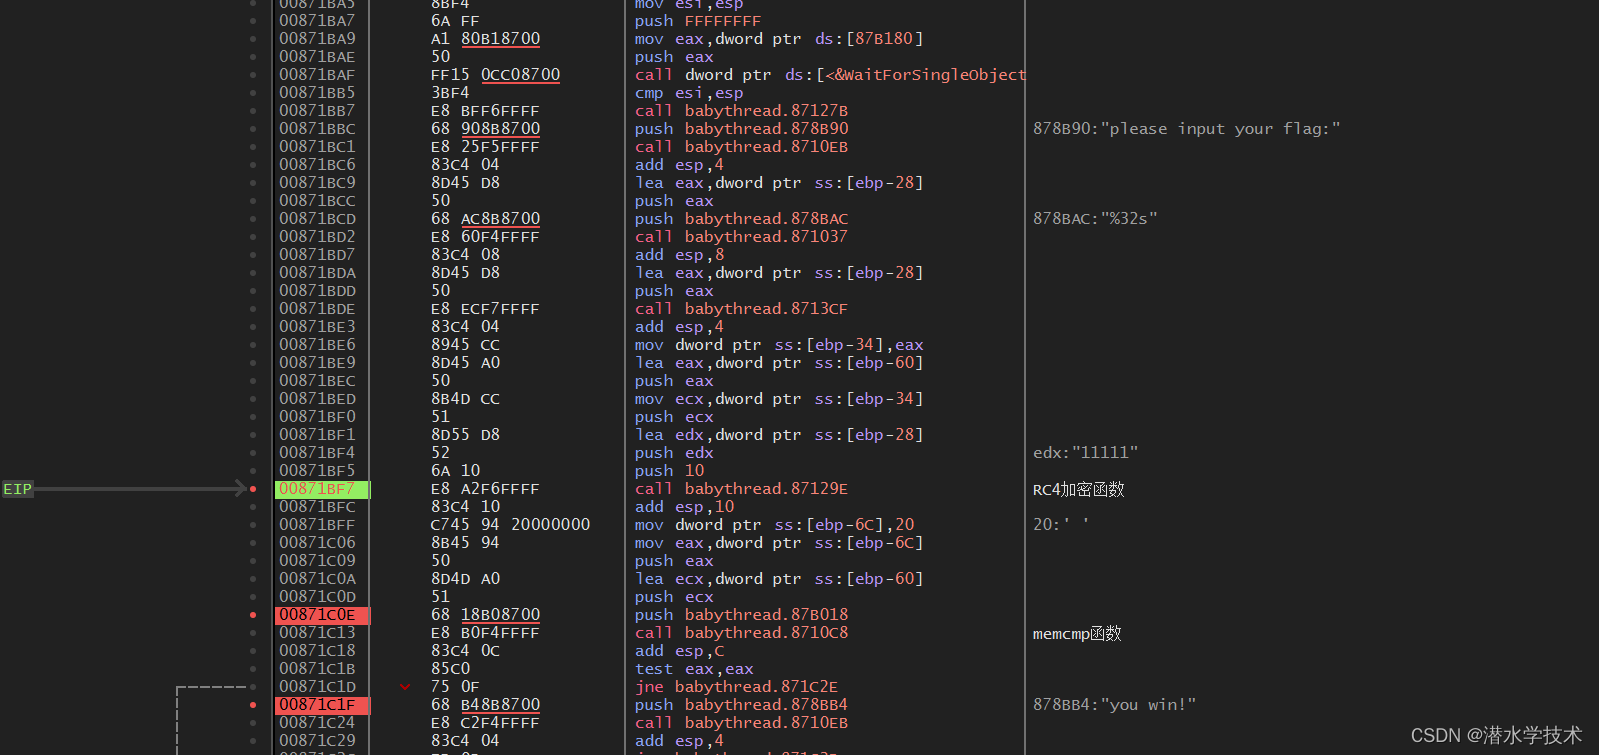1599x755 pixels.
Task: Select instruction push babythread.878BAC
Action: pos(741,219)
